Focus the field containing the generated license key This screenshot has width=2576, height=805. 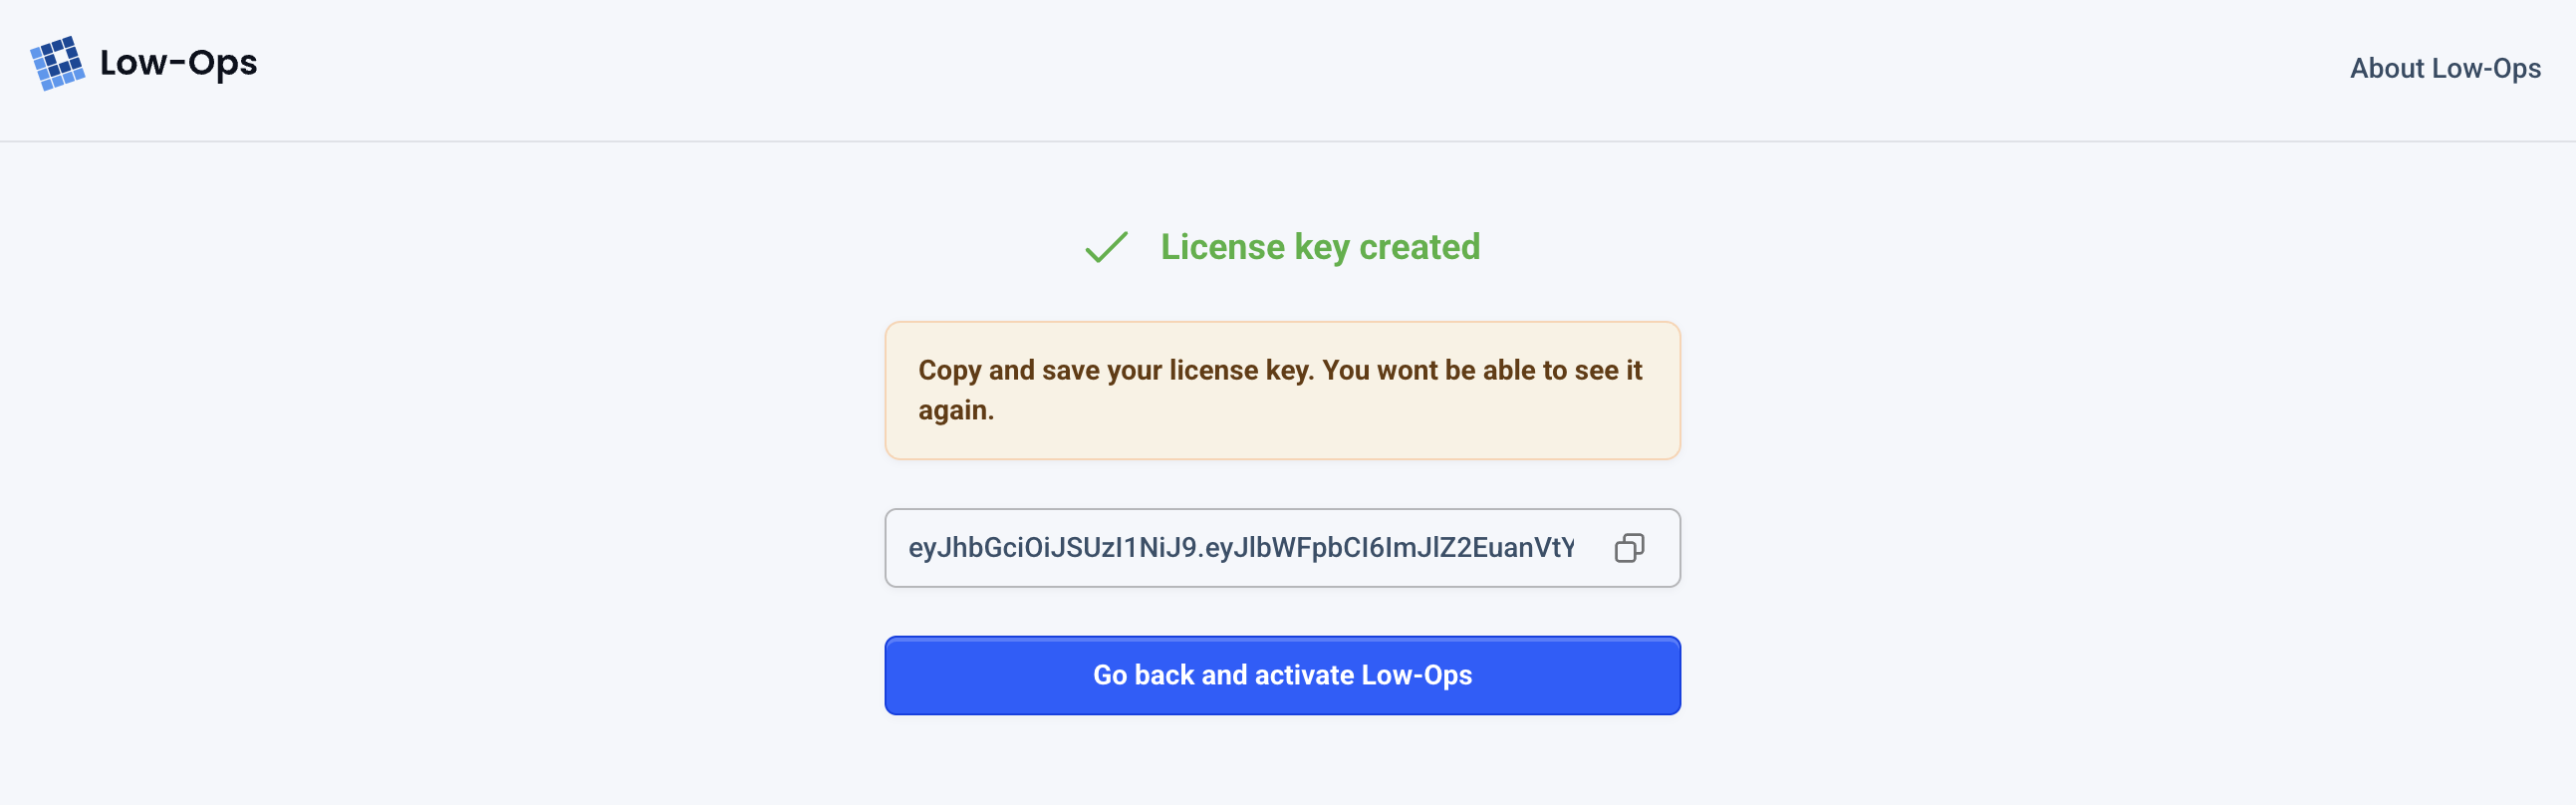click(1240, 548)
